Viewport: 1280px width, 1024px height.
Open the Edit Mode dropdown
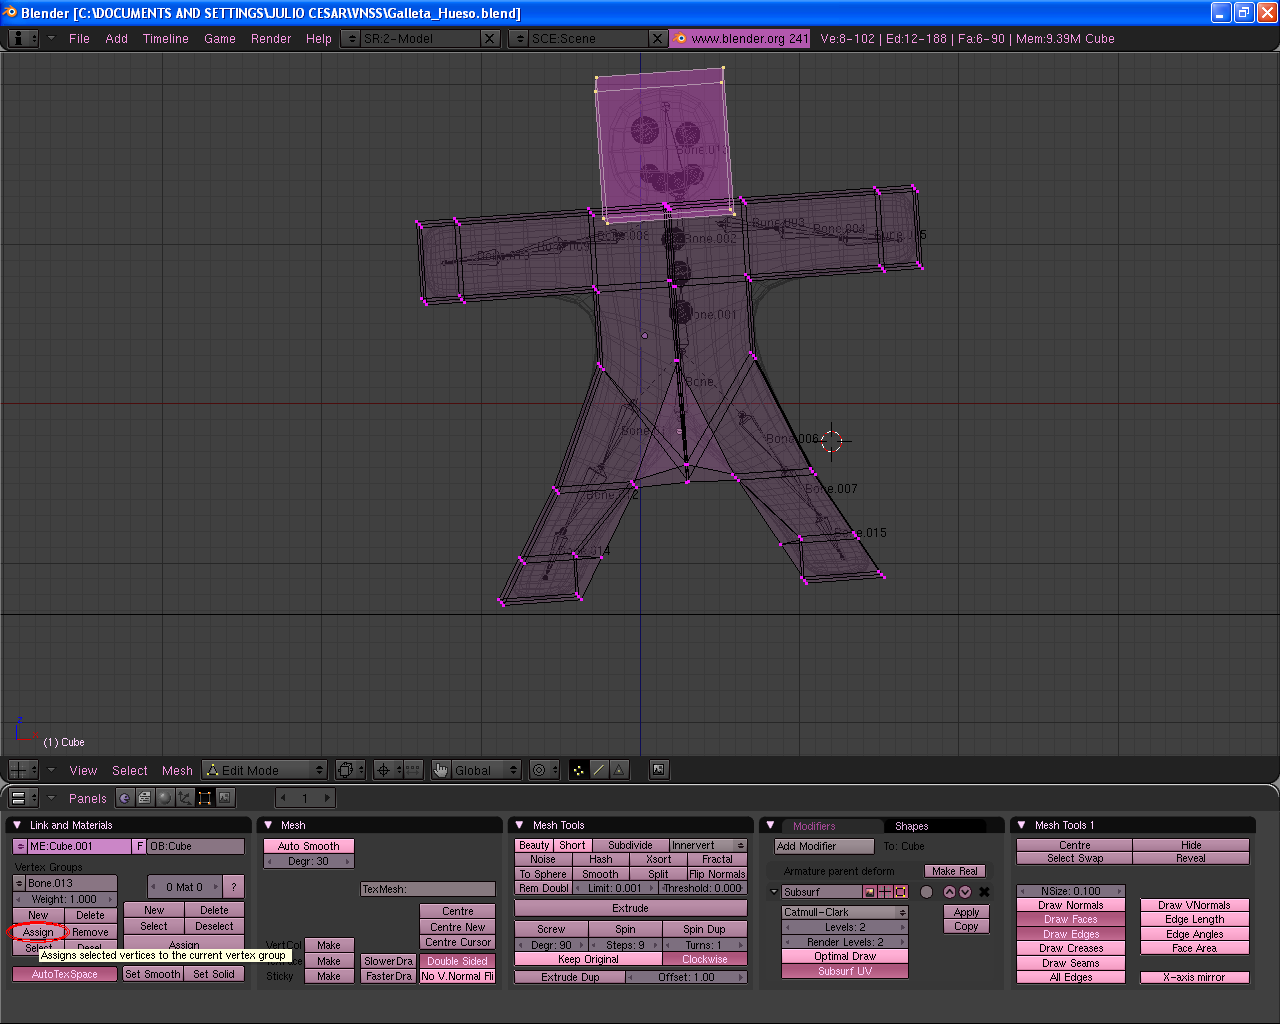pyautogui.click(x=265, y=770)
